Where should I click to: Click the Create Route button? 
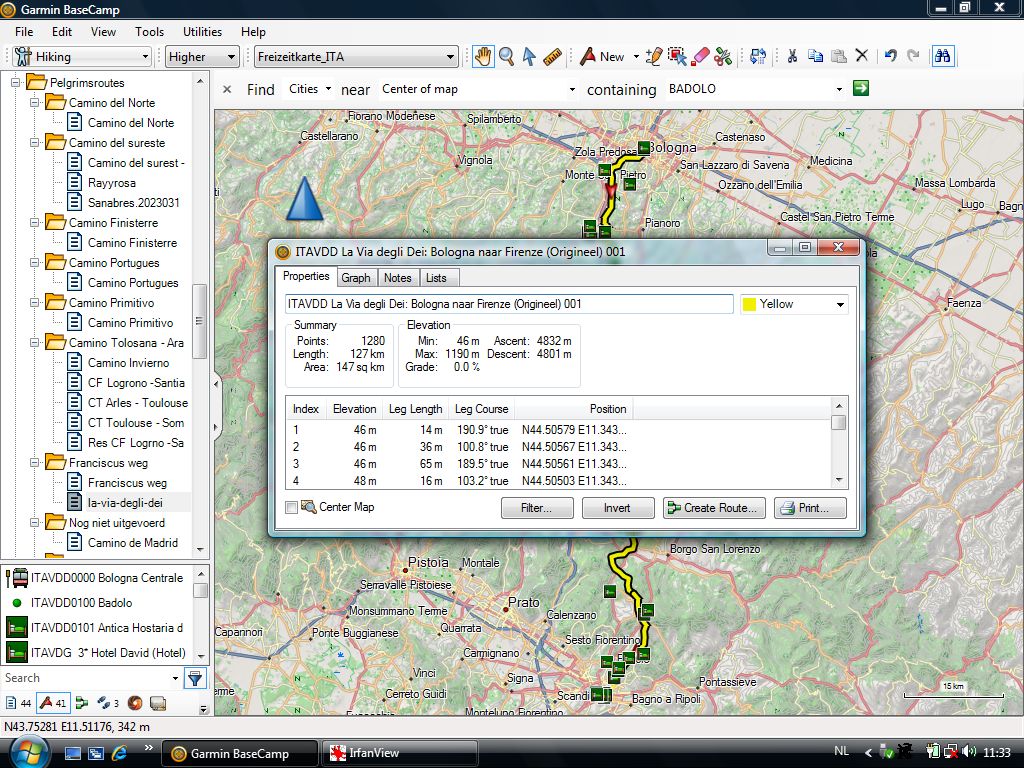click(x=715, y=508)
